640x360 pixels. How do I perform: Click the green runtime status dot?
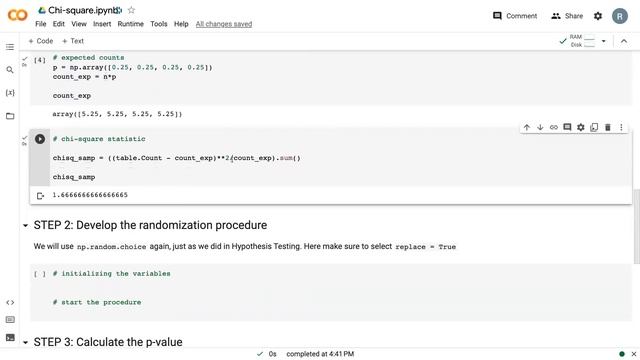point(622,354)
